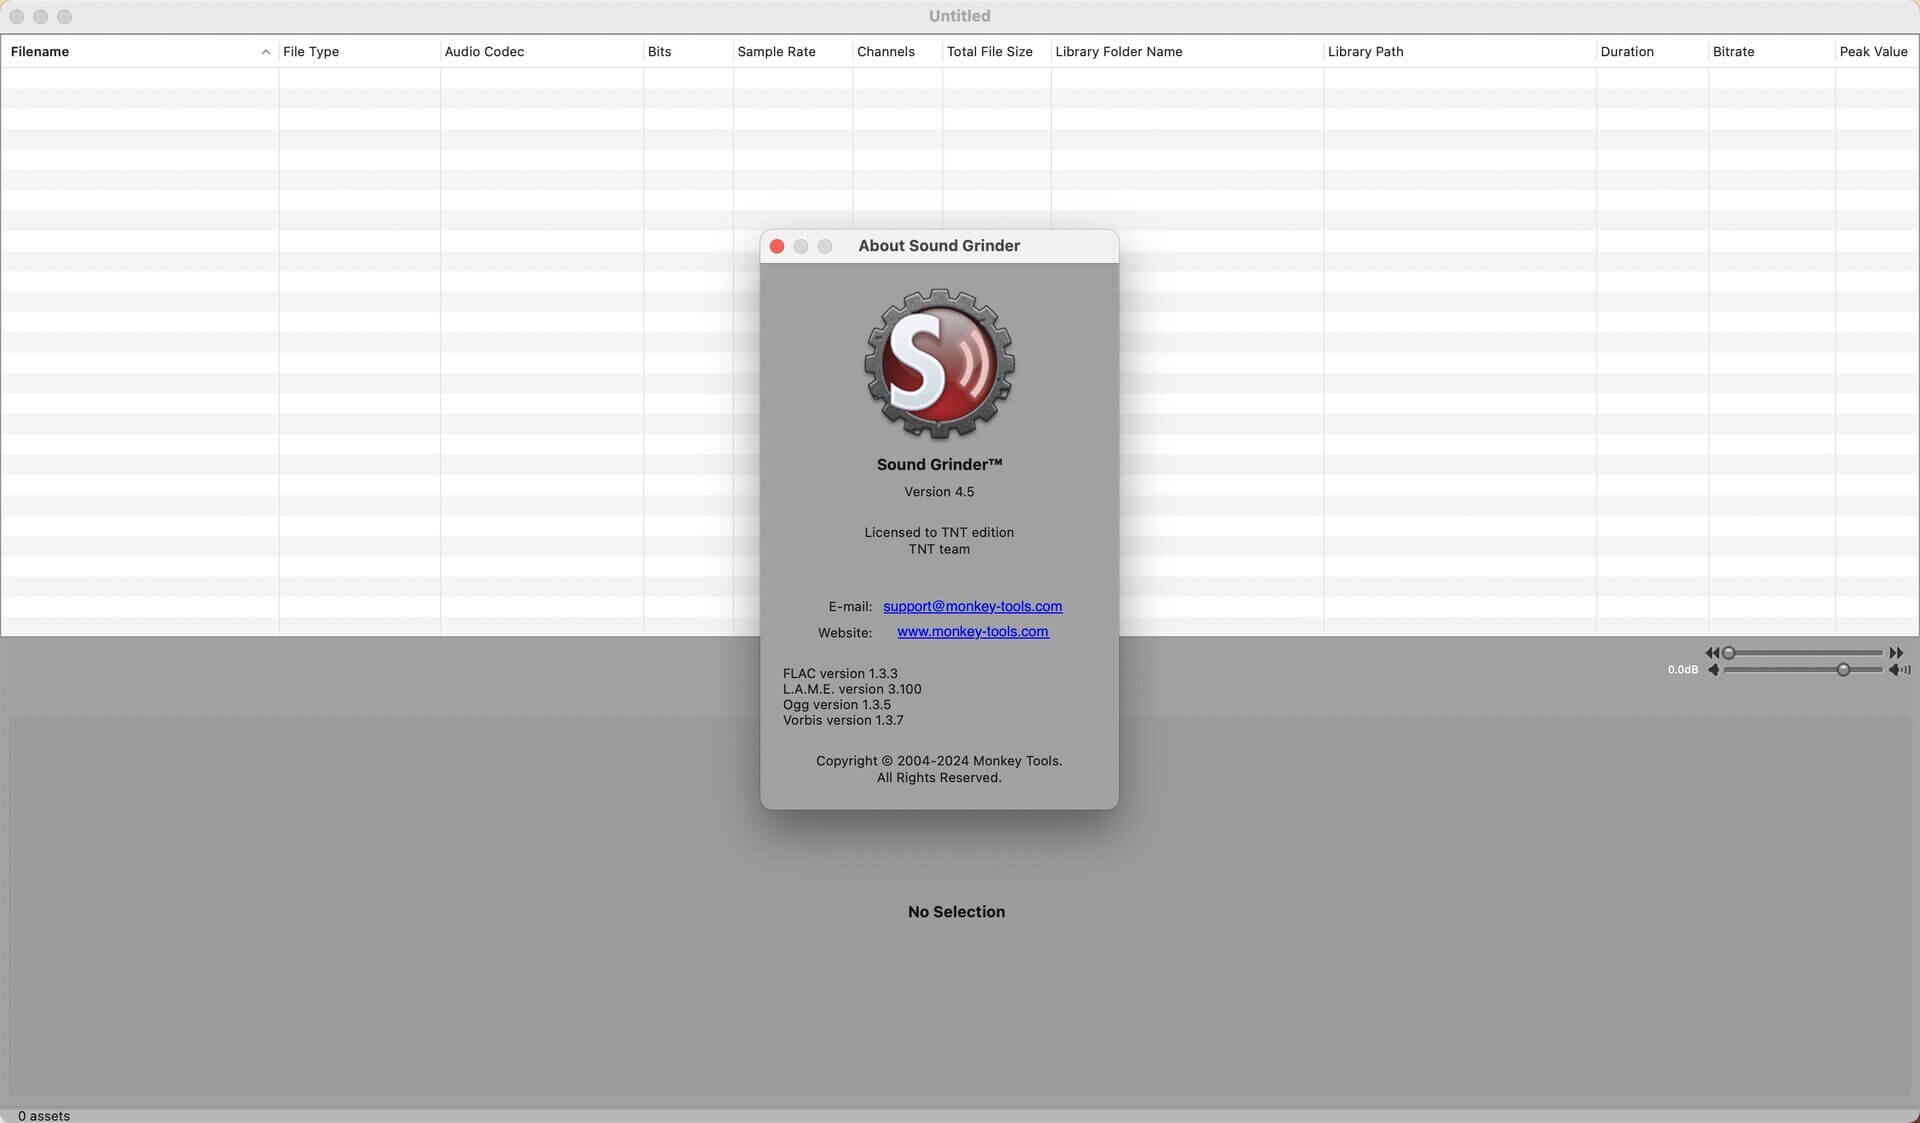This screenshot has height=1123, width=1920.
Task: Click the loud-volume speaker icon
Action: tap(1898, 670)
